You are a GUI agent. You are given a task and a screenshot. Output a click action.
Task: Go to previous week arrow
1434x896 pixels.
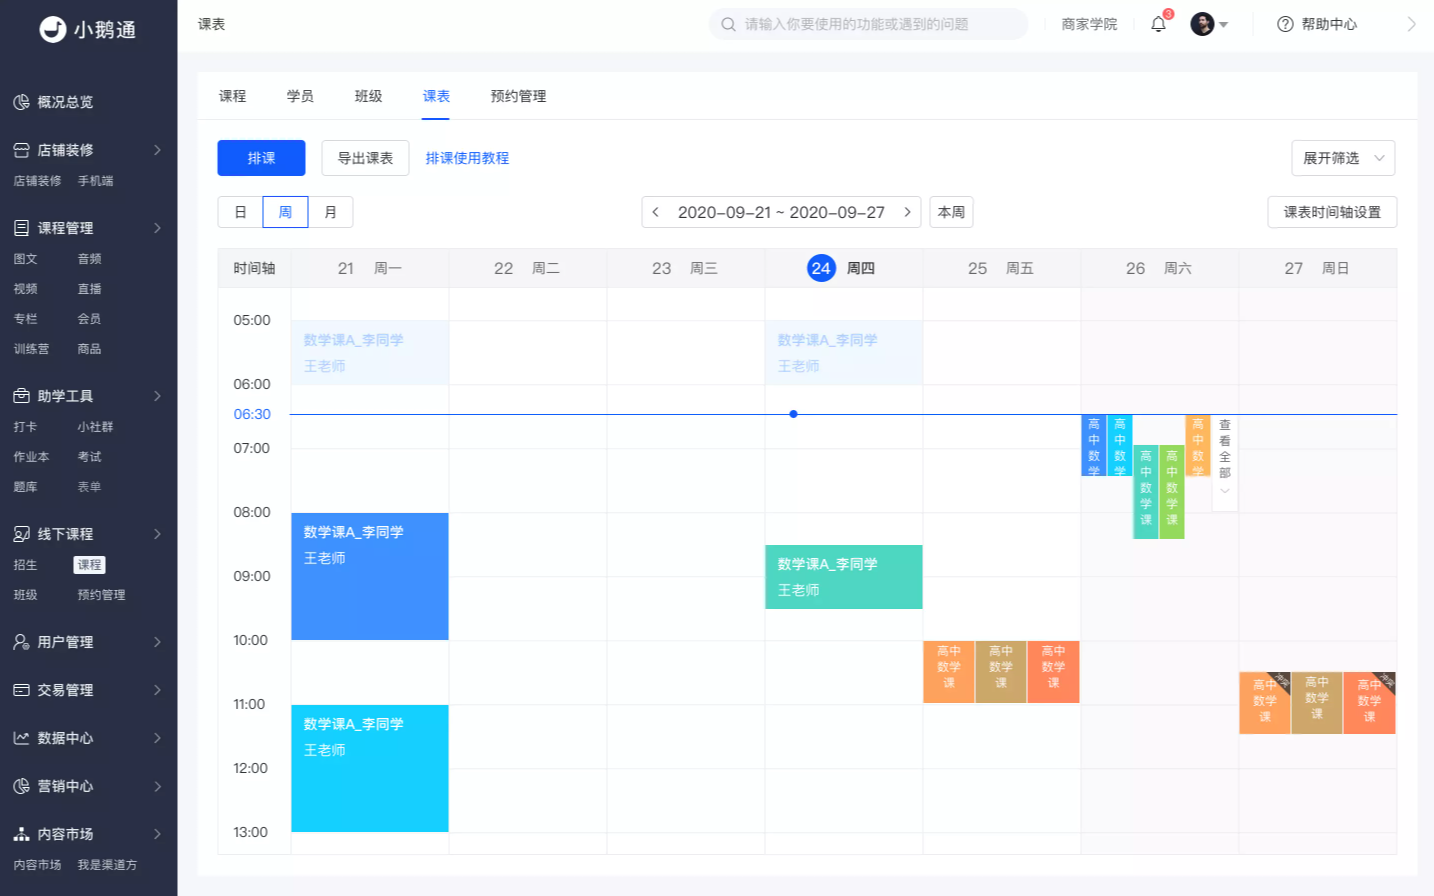click(x=656, y=212)
